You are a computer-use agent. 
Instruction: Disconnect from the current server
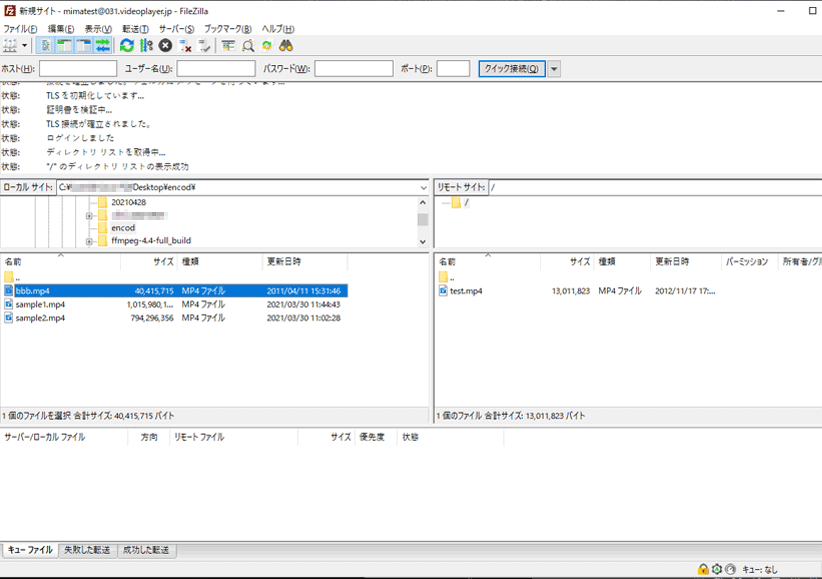point(185,46)
